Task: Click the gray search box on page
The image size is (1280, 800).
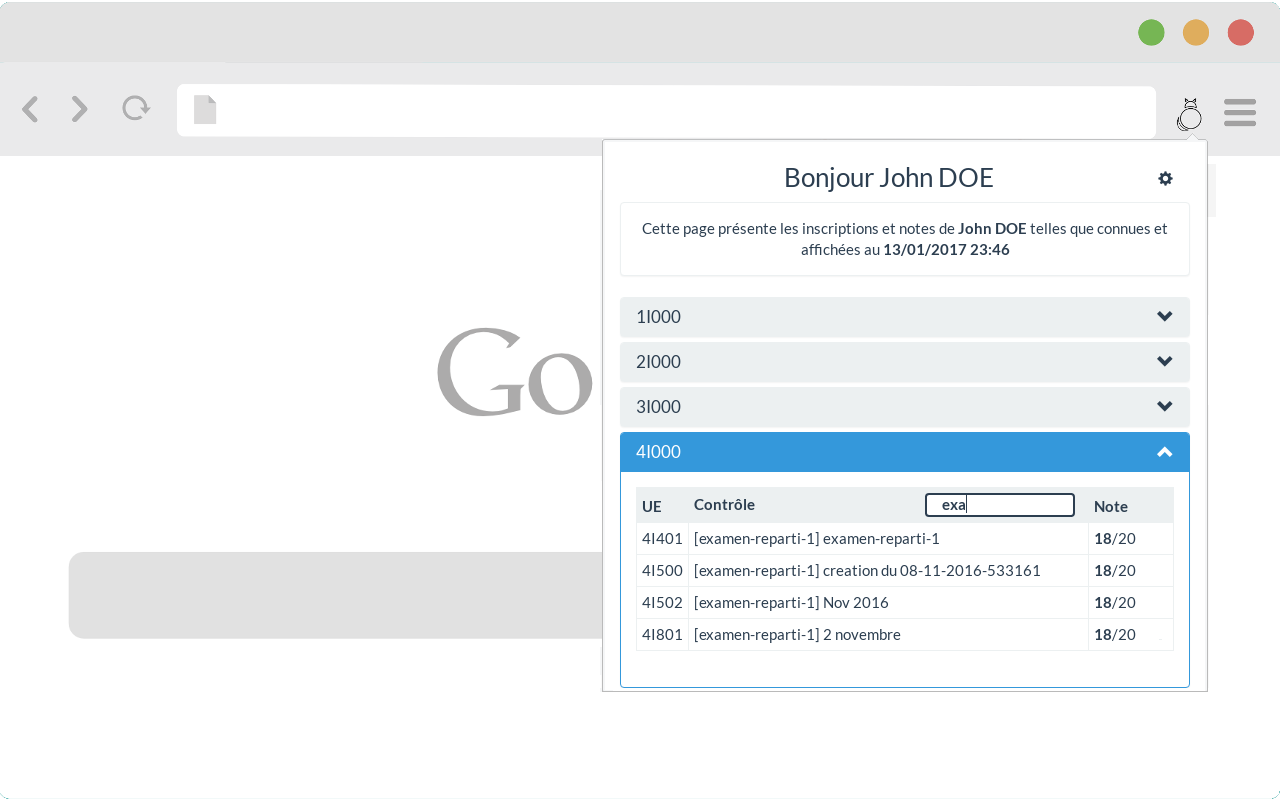Action: click(335, 595)
